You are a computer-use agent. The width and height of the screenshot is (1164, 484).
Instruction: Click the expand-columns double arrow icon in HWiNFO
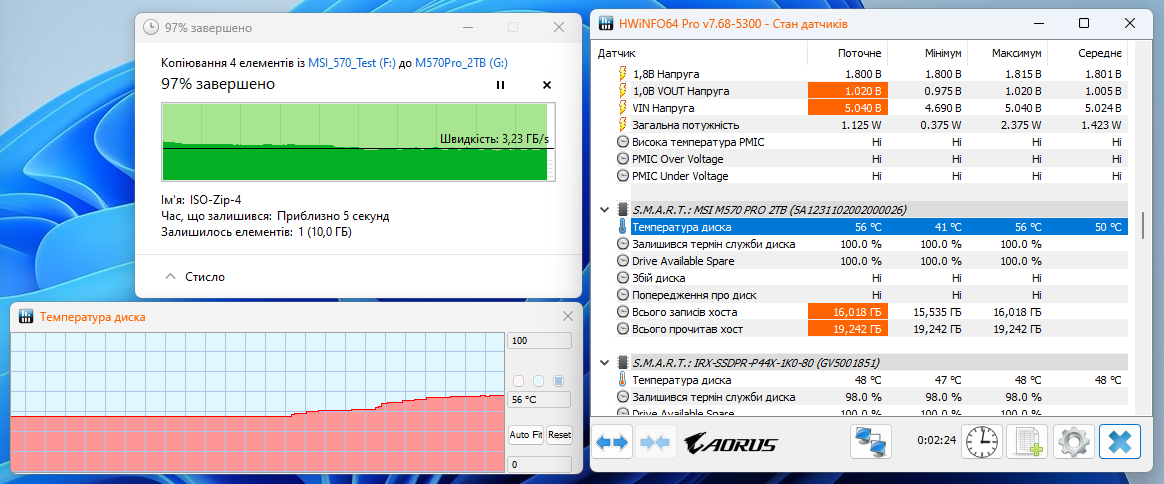pyautogui.click(x=613, y=443)
